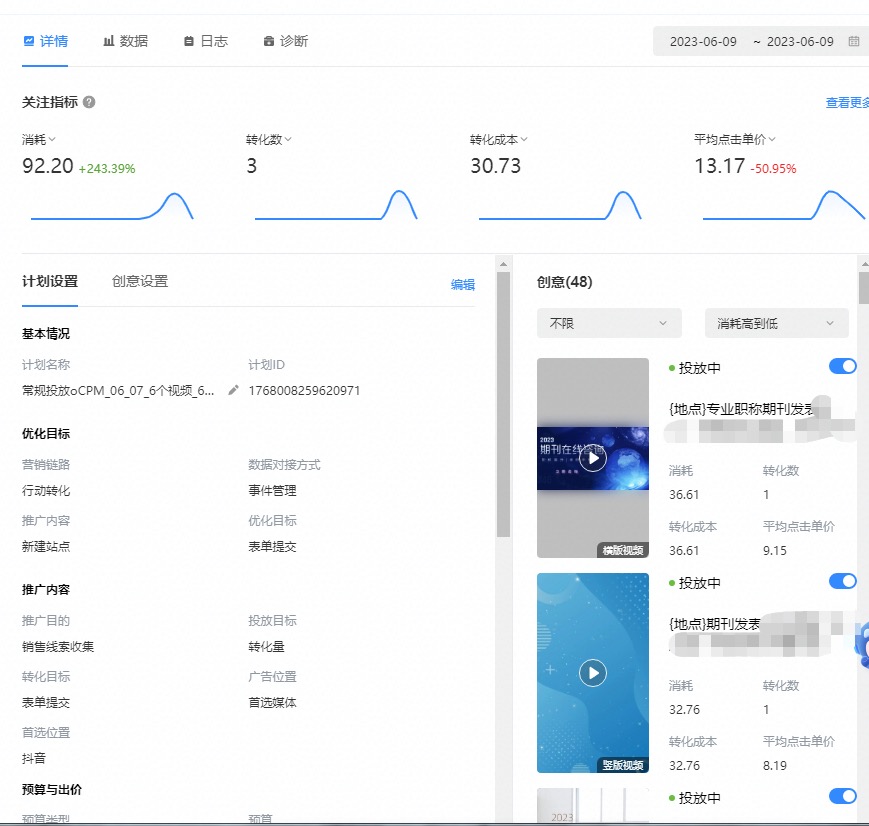
Task: Click the 详情 chart icon
Action: [x=29, y=41]
